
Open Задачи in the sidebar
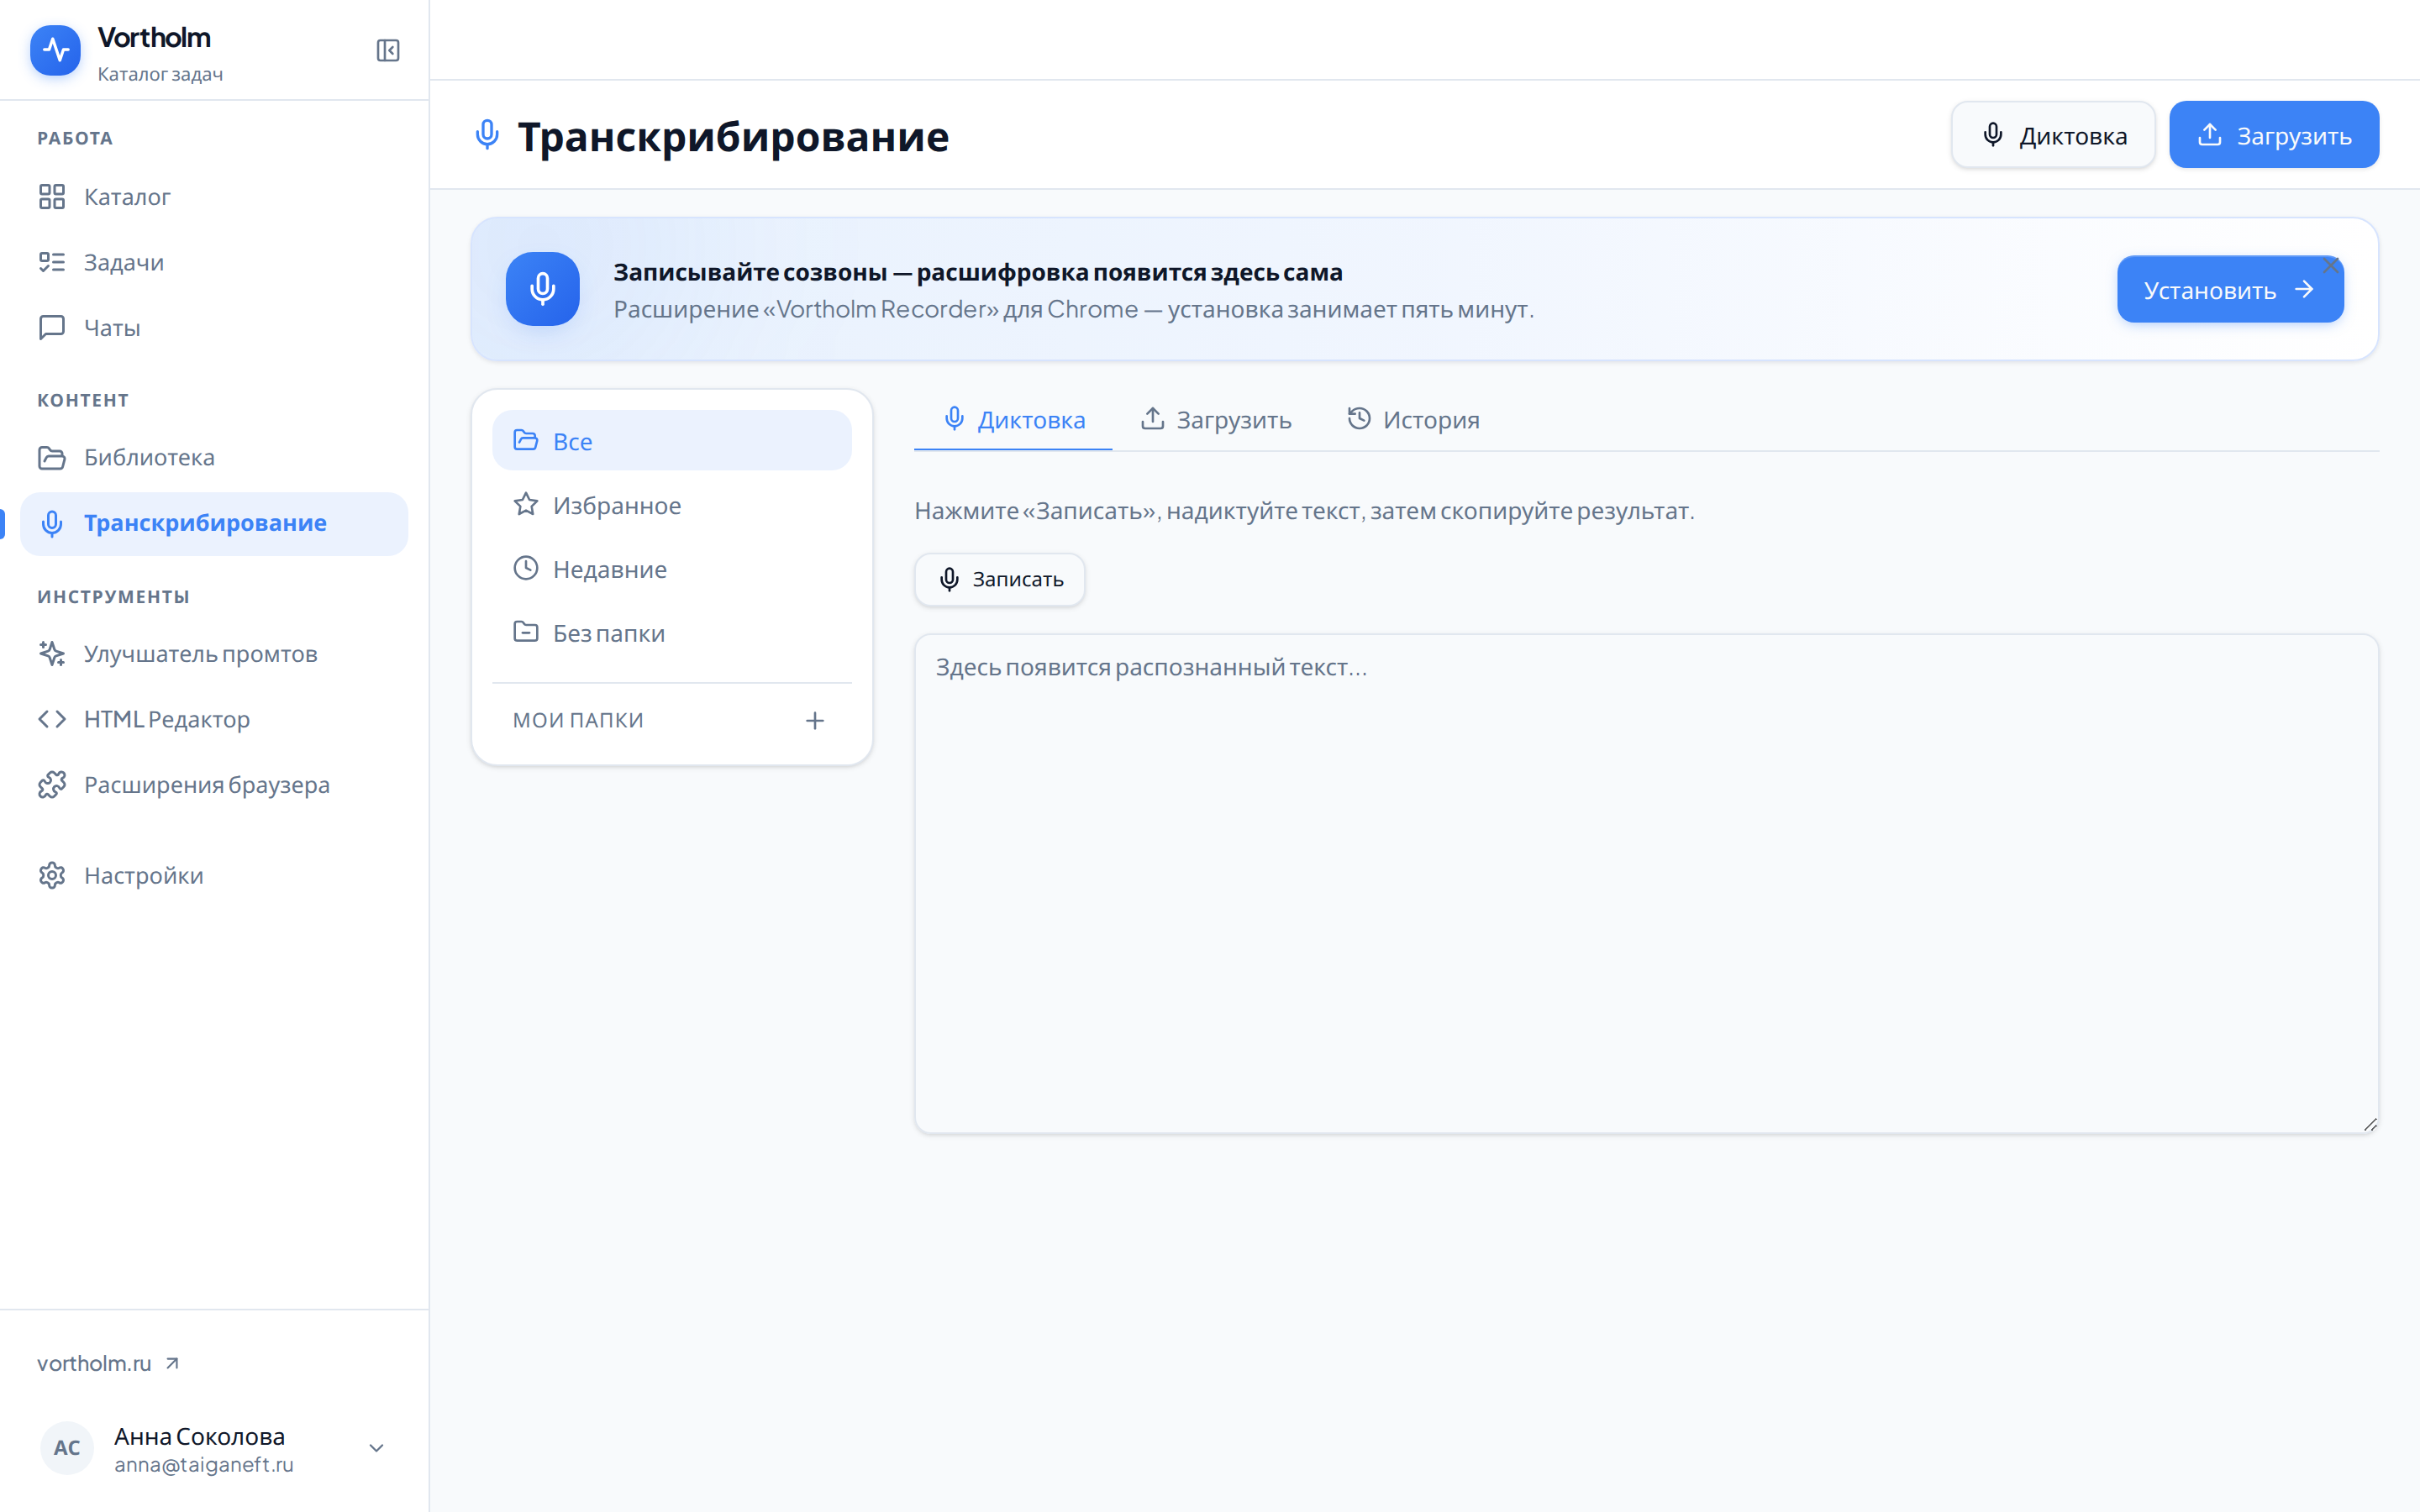tap(214, 262)
